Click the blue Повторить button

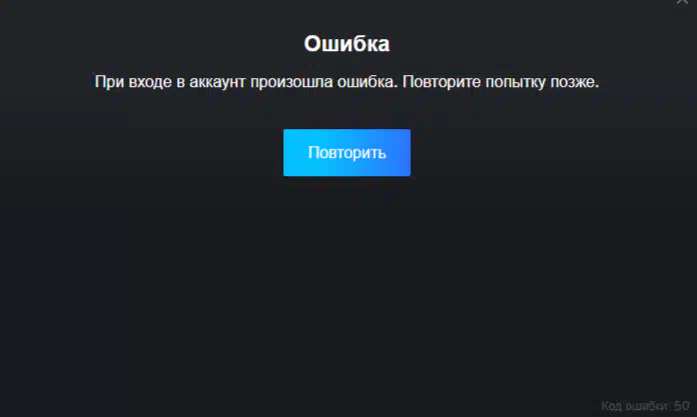(347, 152)
